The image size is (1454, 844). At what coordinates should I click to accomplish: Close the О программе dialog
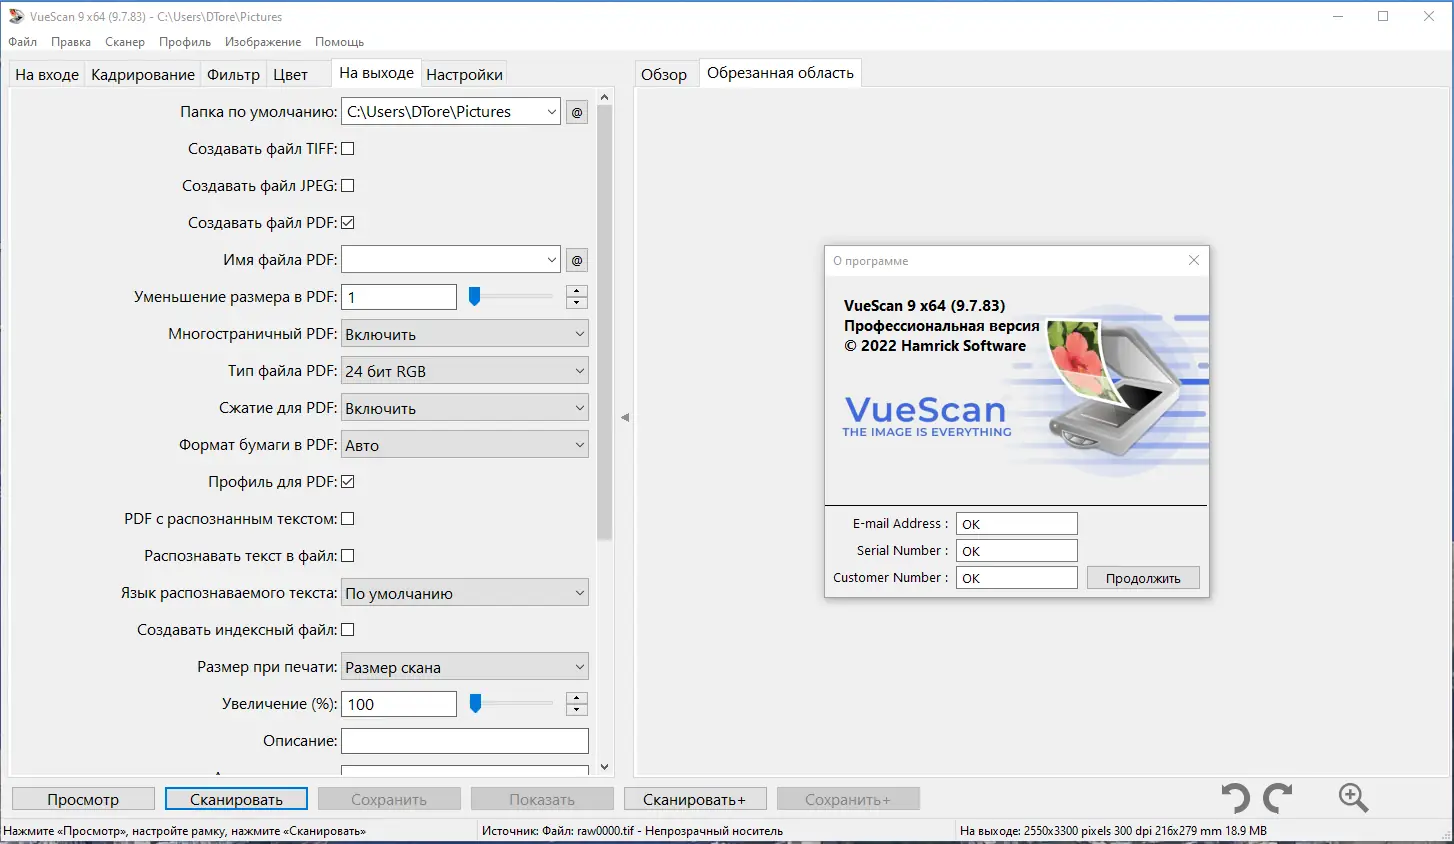1193,260
